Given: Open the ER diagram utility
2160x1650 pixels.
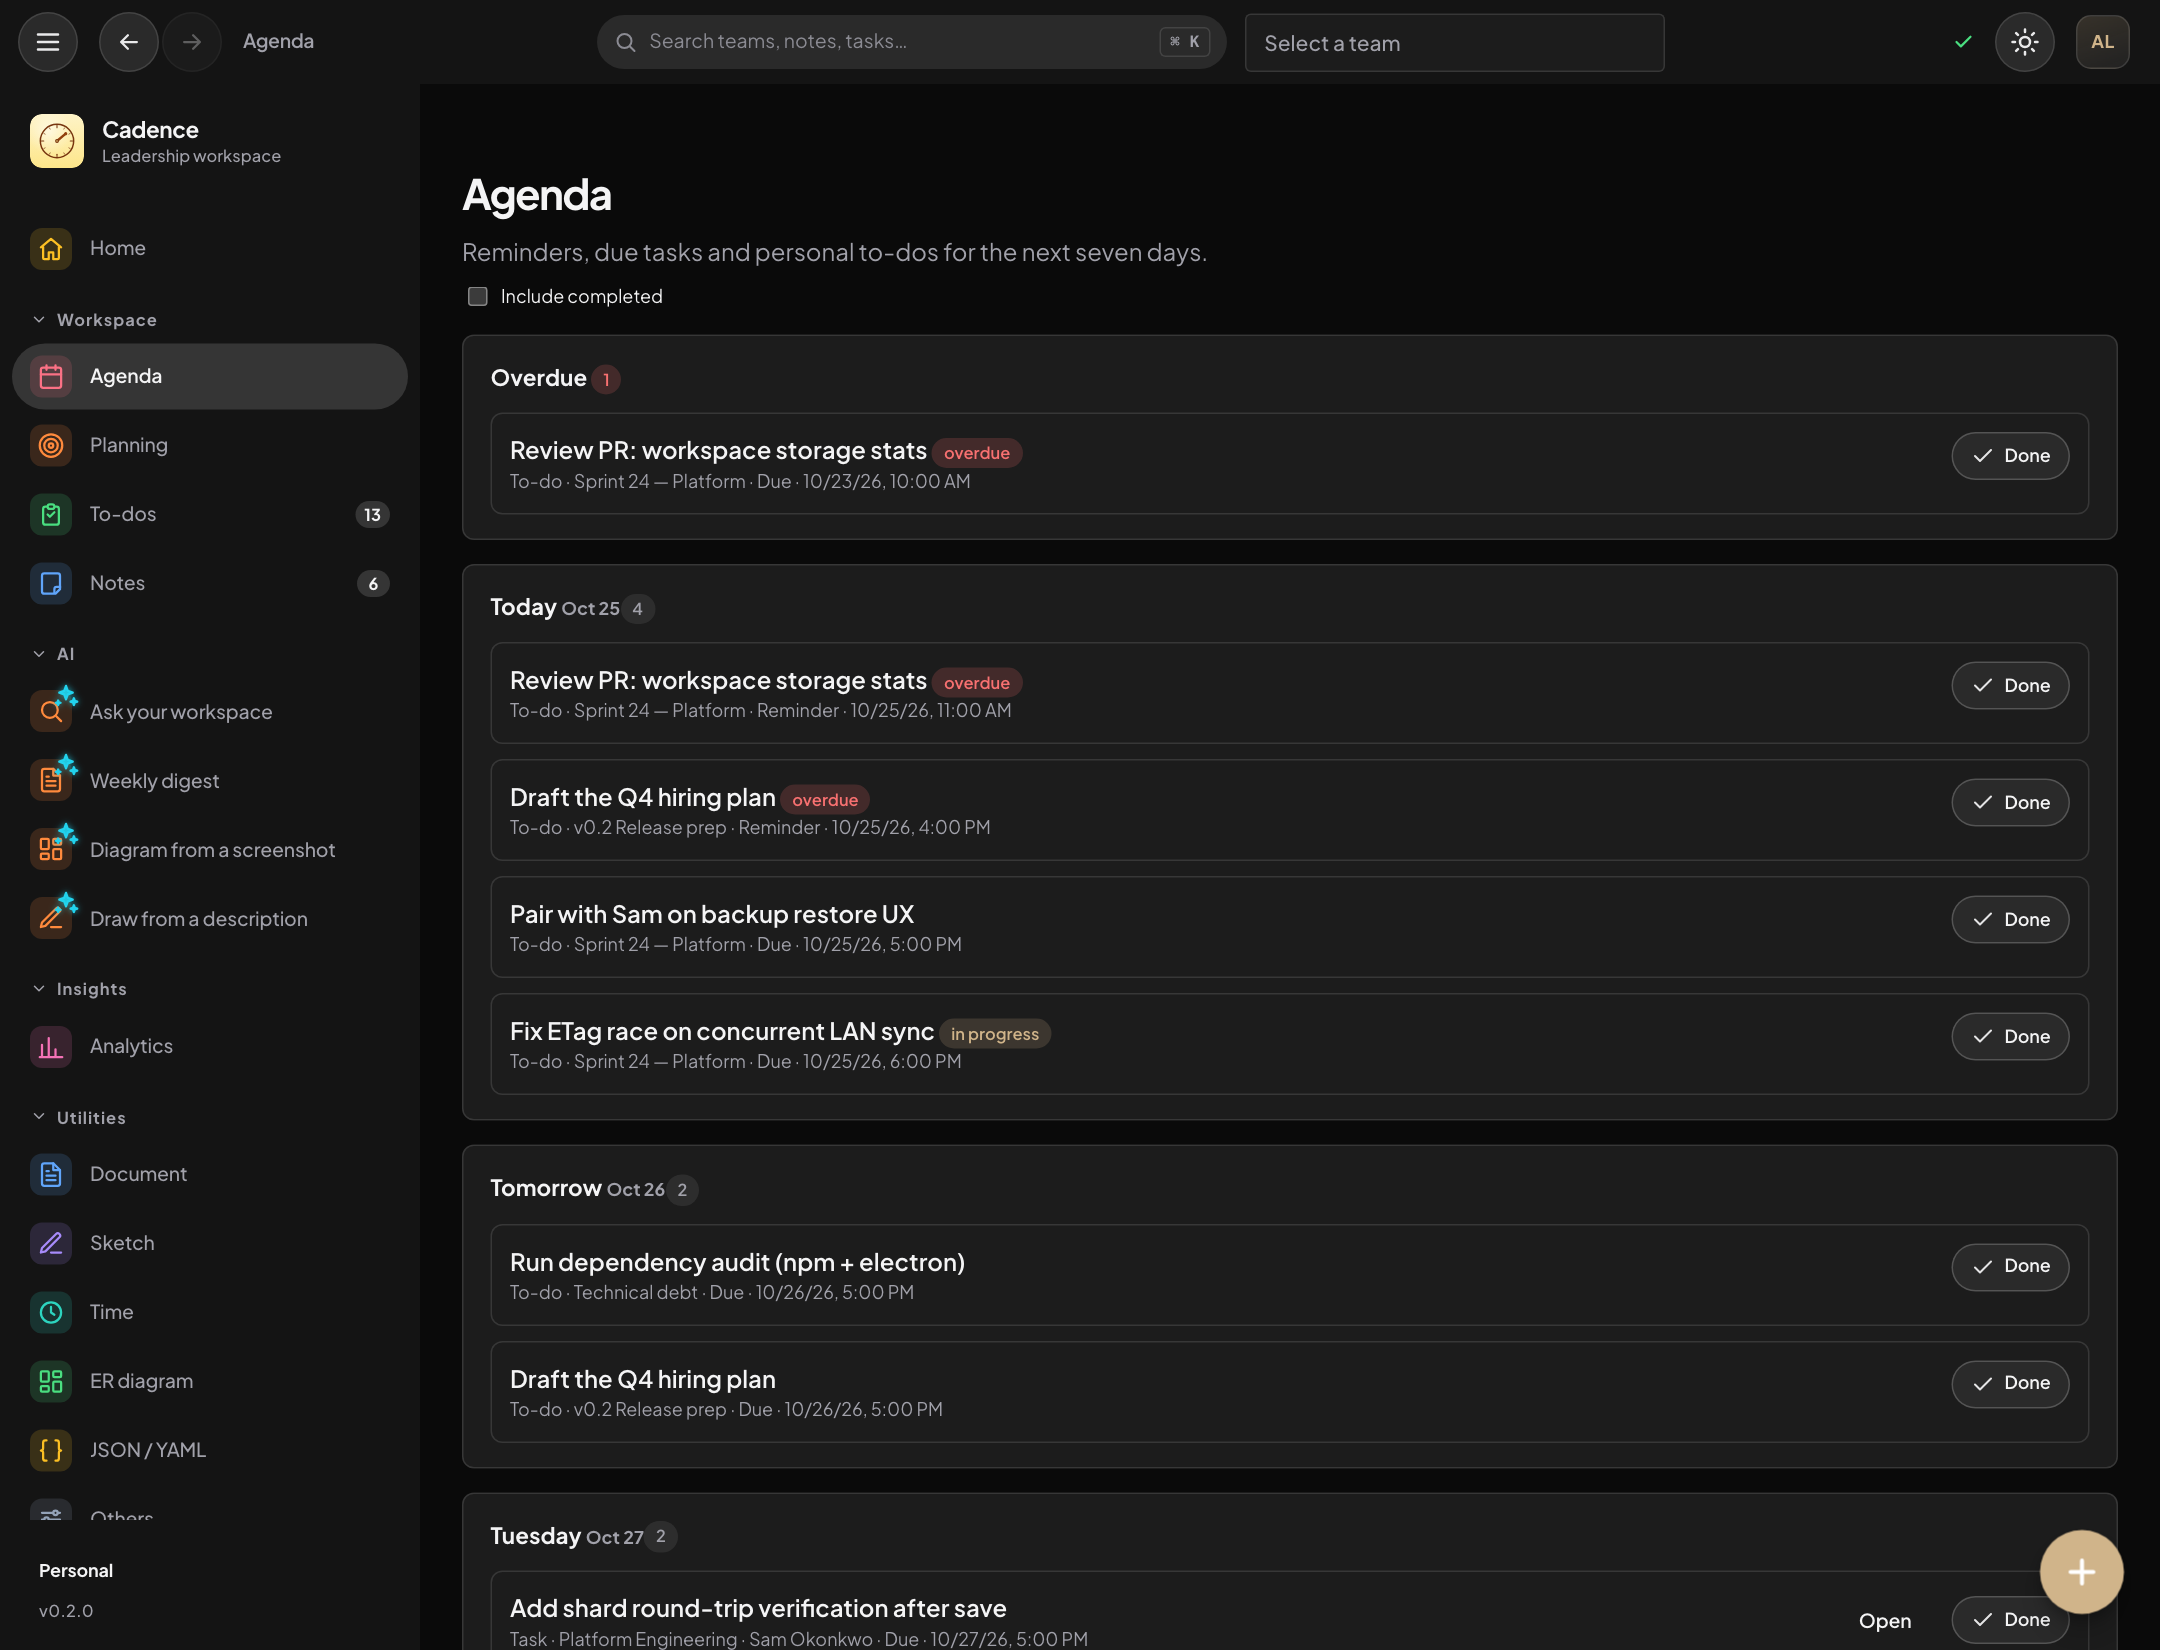Looking at the screenshot, I should (210, 1381).
